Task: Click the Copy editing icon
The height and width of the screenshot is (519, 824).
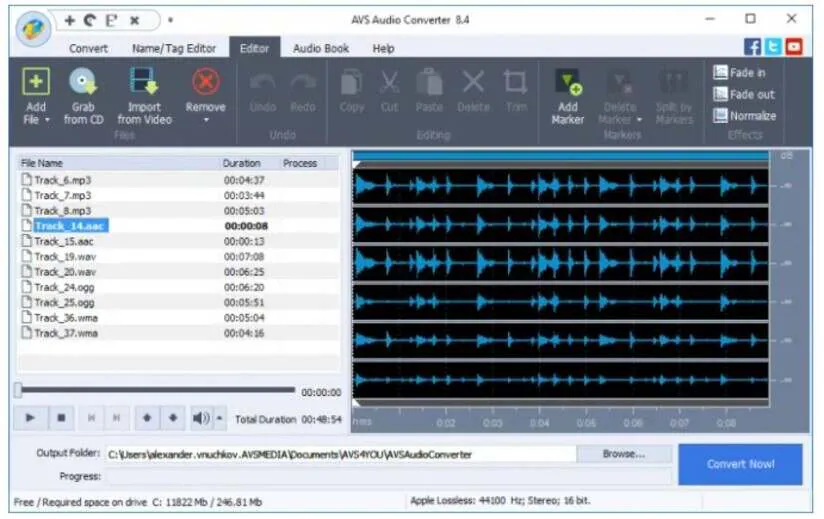Action: (352, 82)
